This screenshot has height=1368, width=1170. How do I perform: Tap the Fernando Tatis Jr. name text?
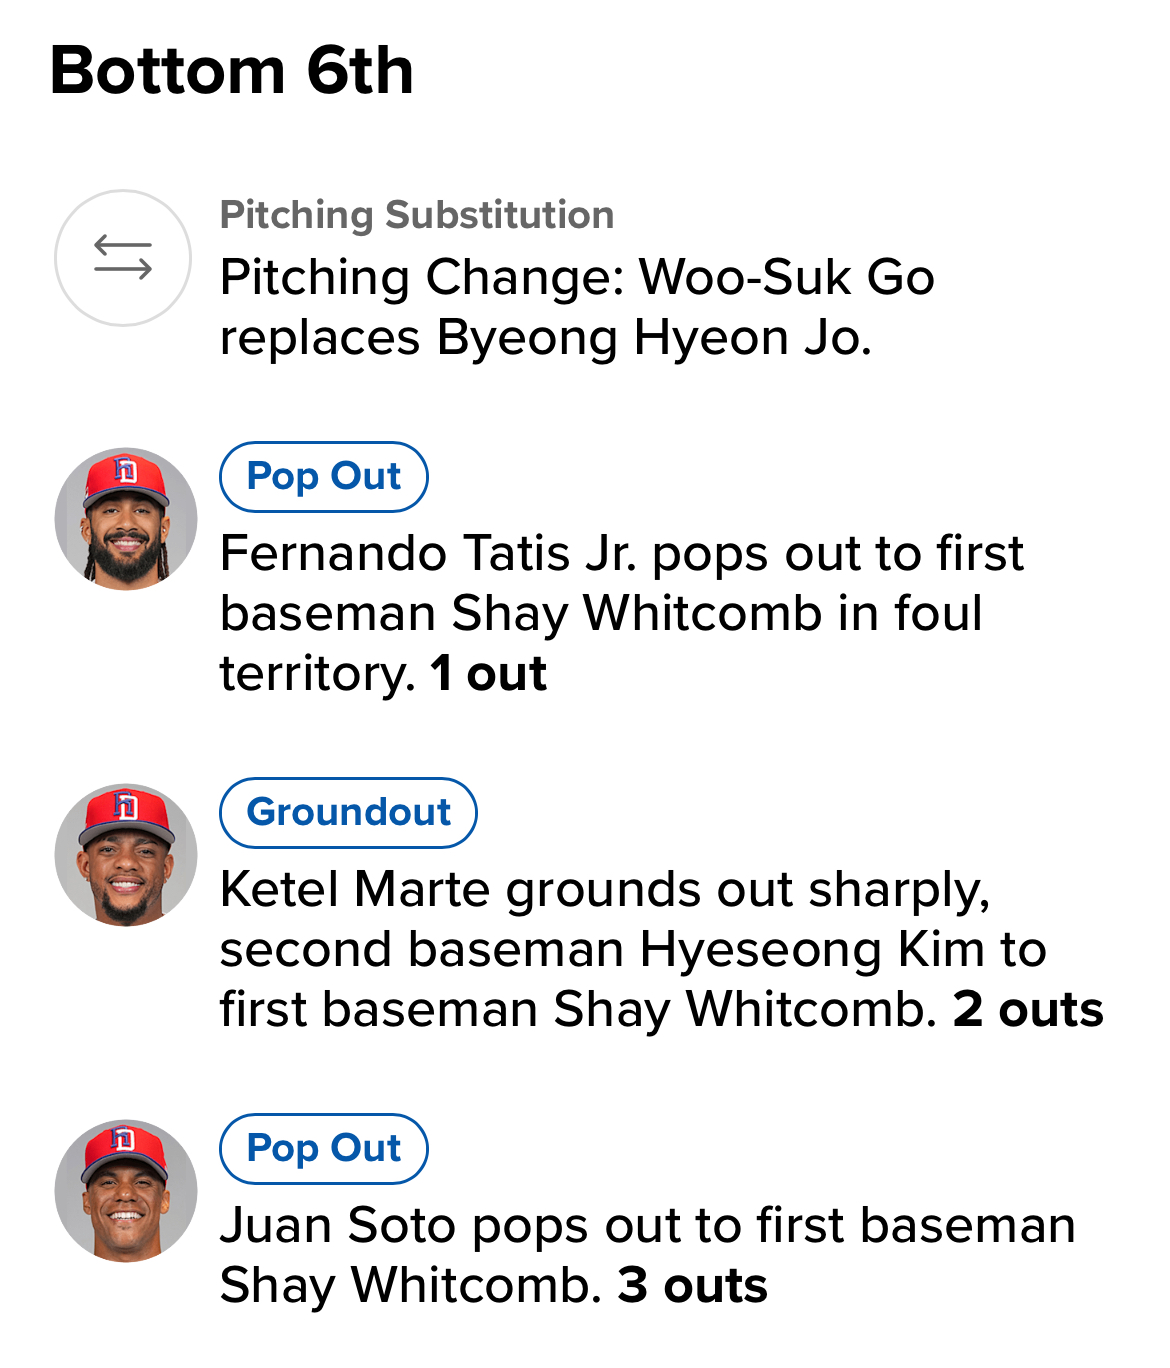428,553
